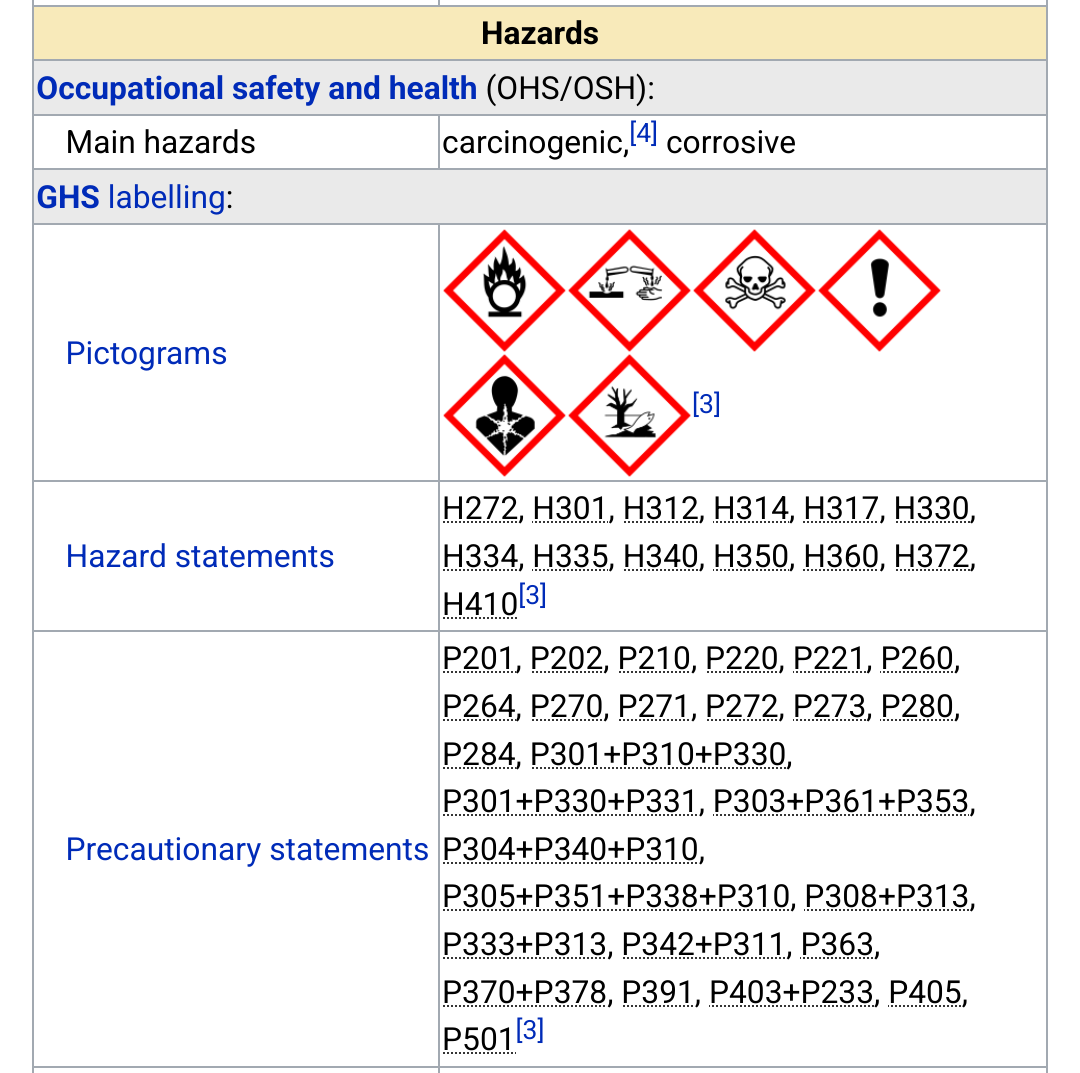Viewport: 1080px width, 1073px height.
Task: Open the Occupational safety and health link
Action: pos(256,88)
